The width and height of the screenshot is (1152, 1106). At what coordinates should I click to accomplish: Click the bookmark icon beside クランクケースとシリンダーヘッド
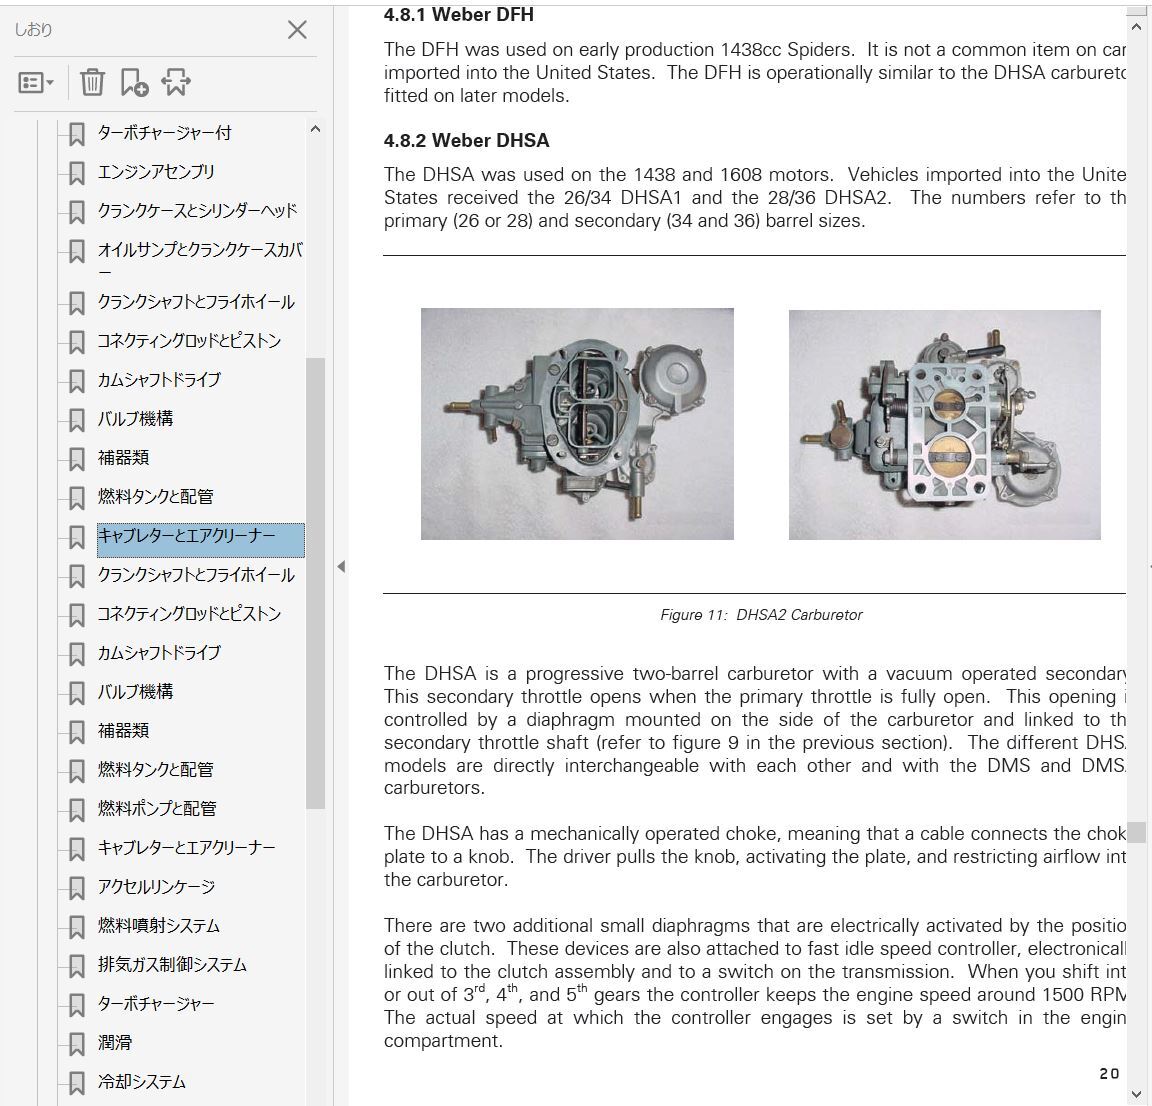pyautogui.click(x=76, y=212)
